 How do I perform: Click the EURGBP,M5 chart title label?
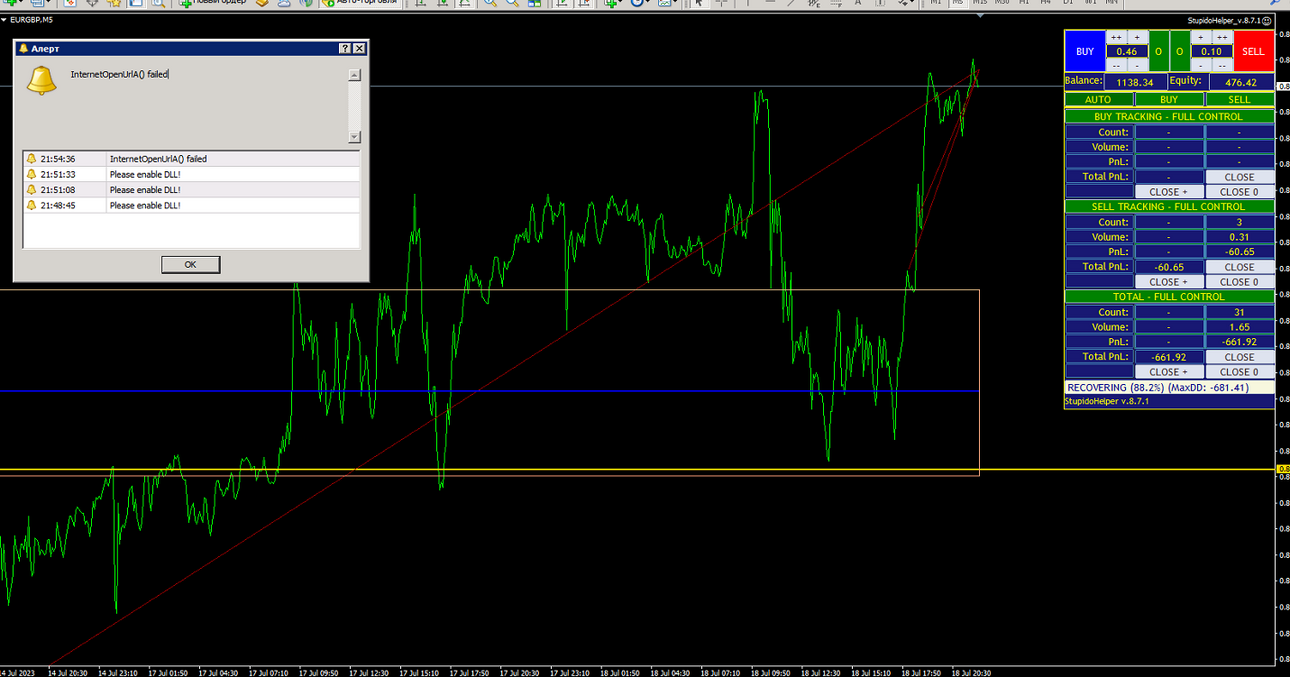click(32, 20)
